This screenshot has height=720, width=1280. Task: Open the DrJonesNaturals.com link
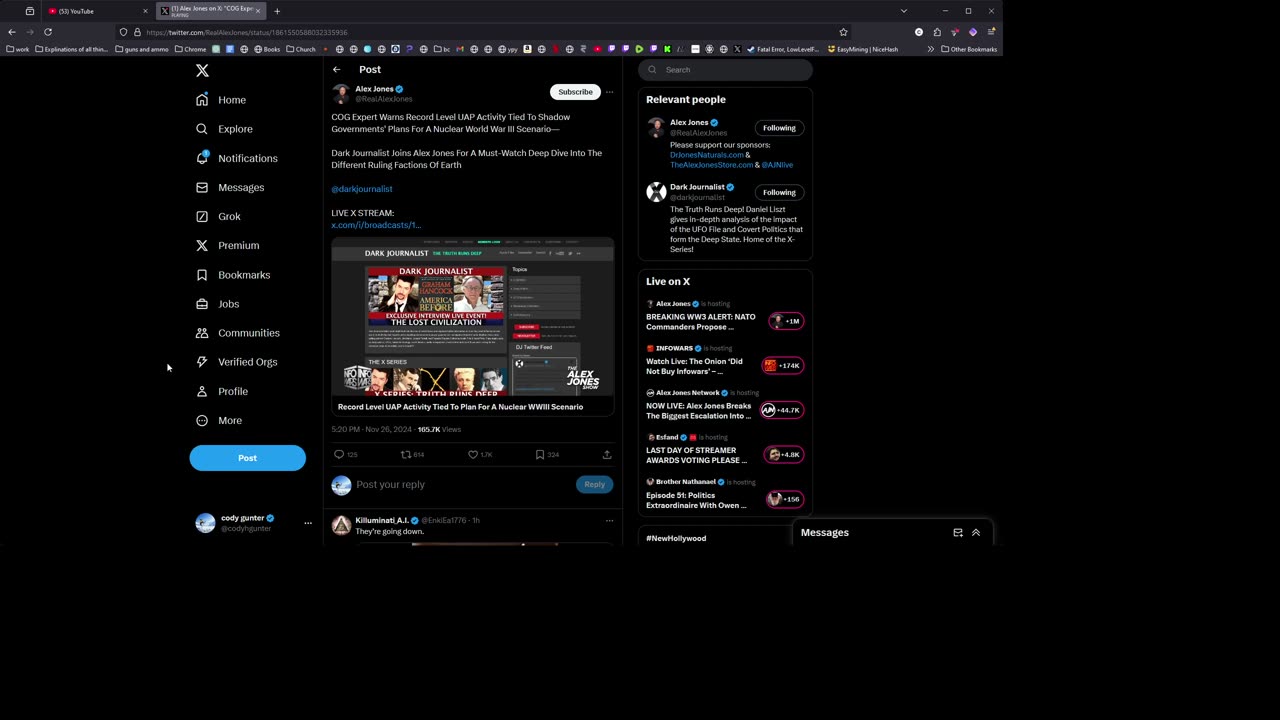[x=707, y=155]
